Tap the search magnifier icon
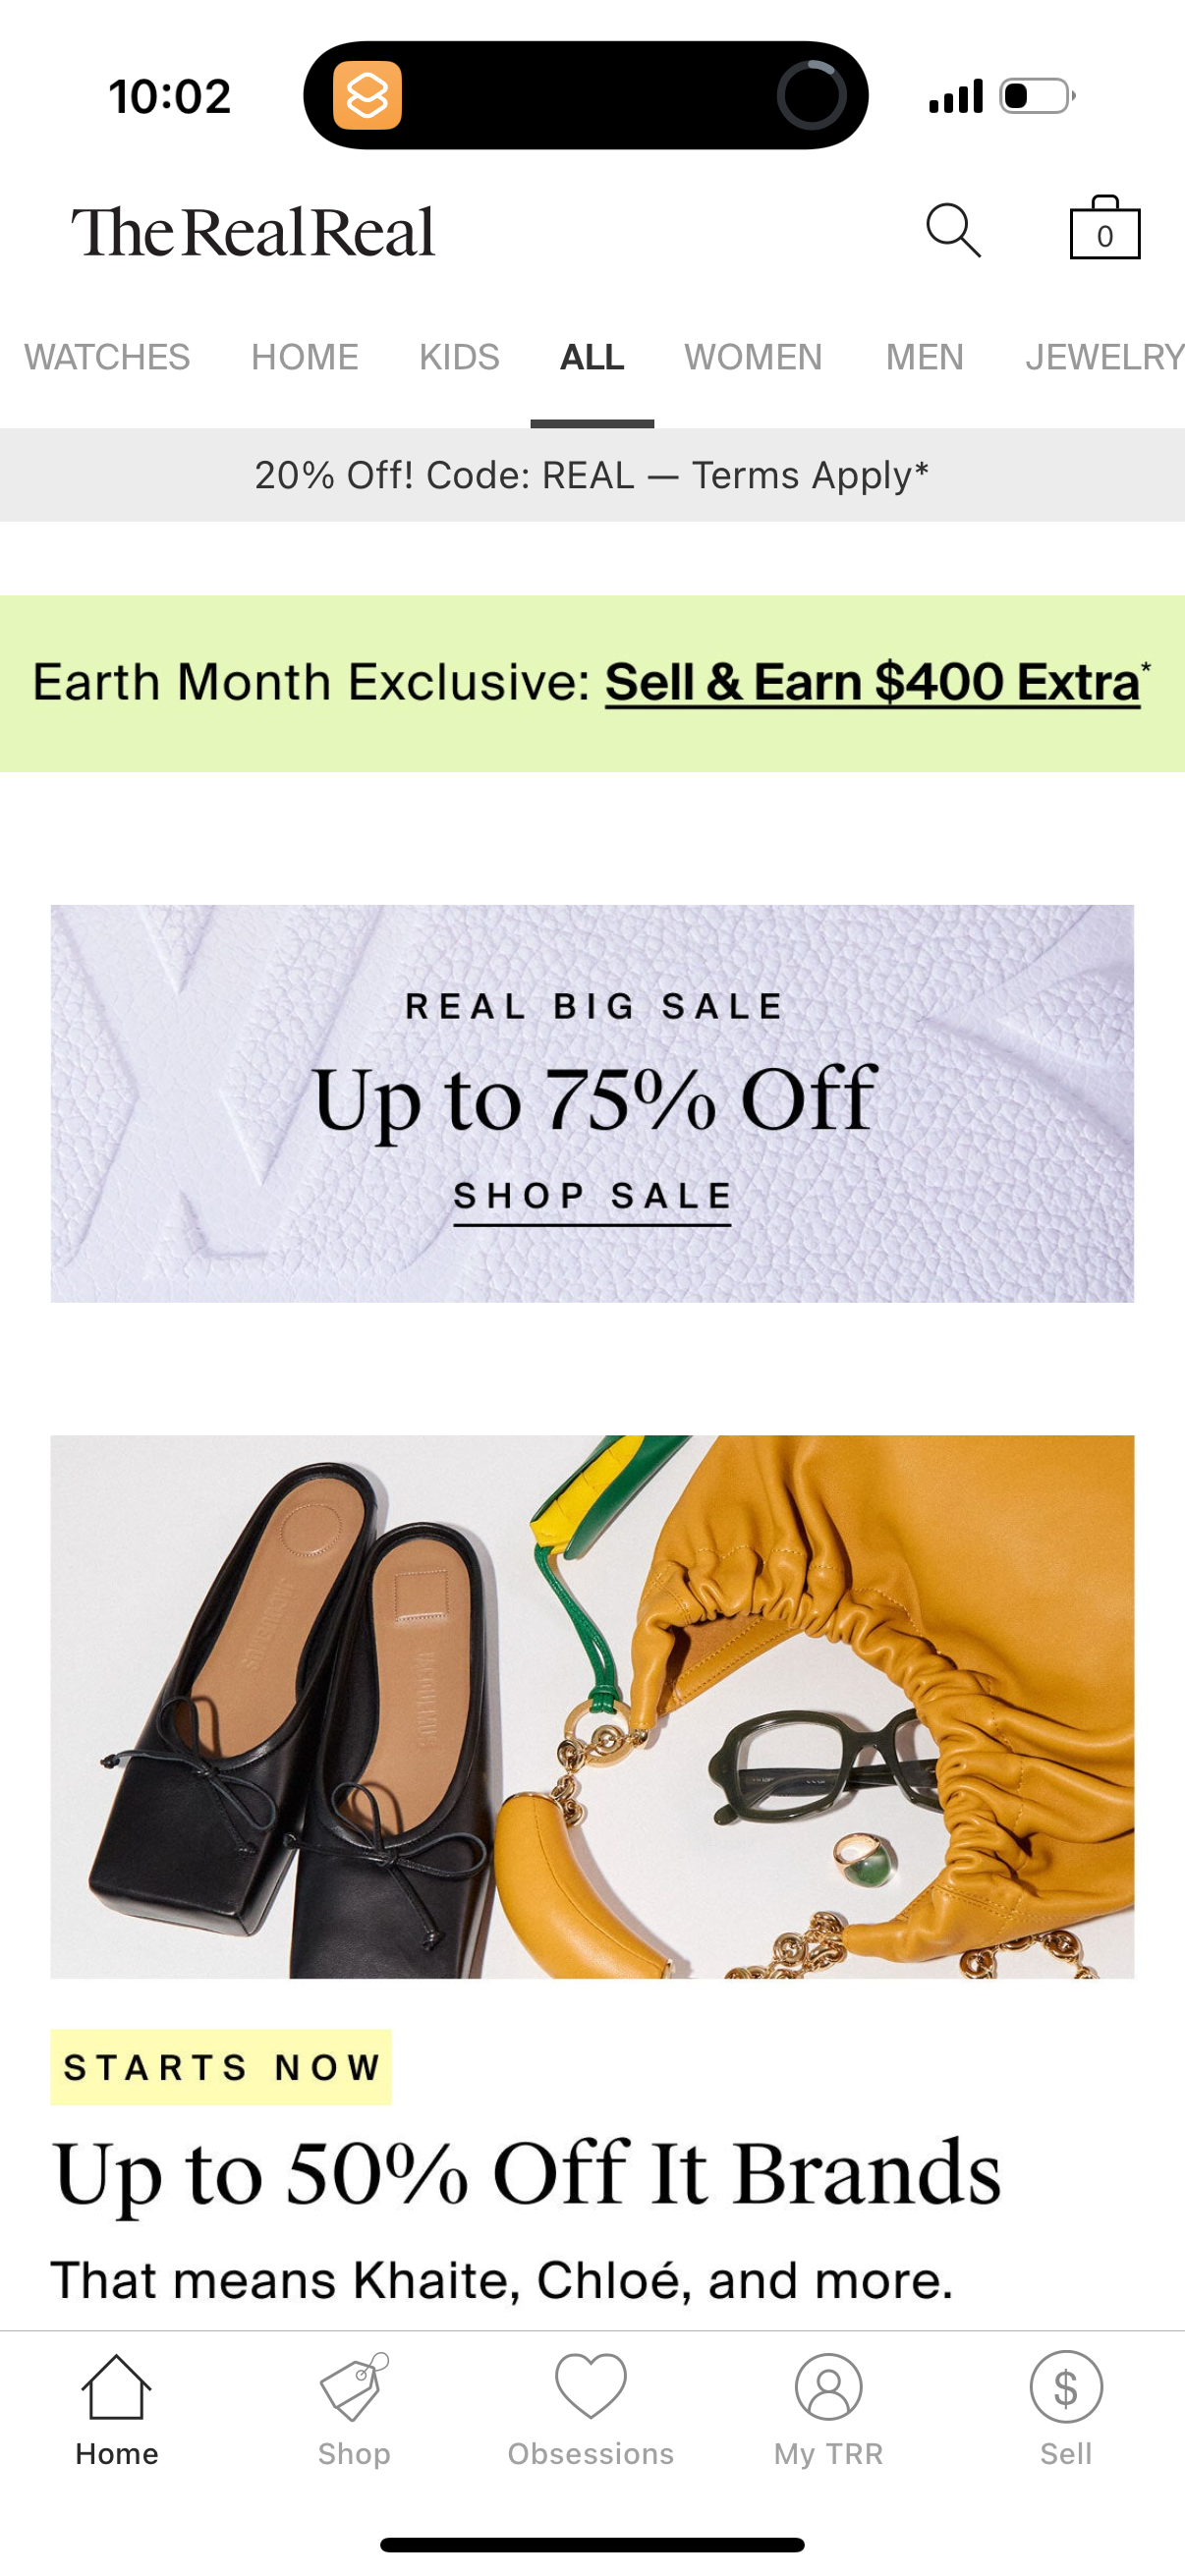 953,231
